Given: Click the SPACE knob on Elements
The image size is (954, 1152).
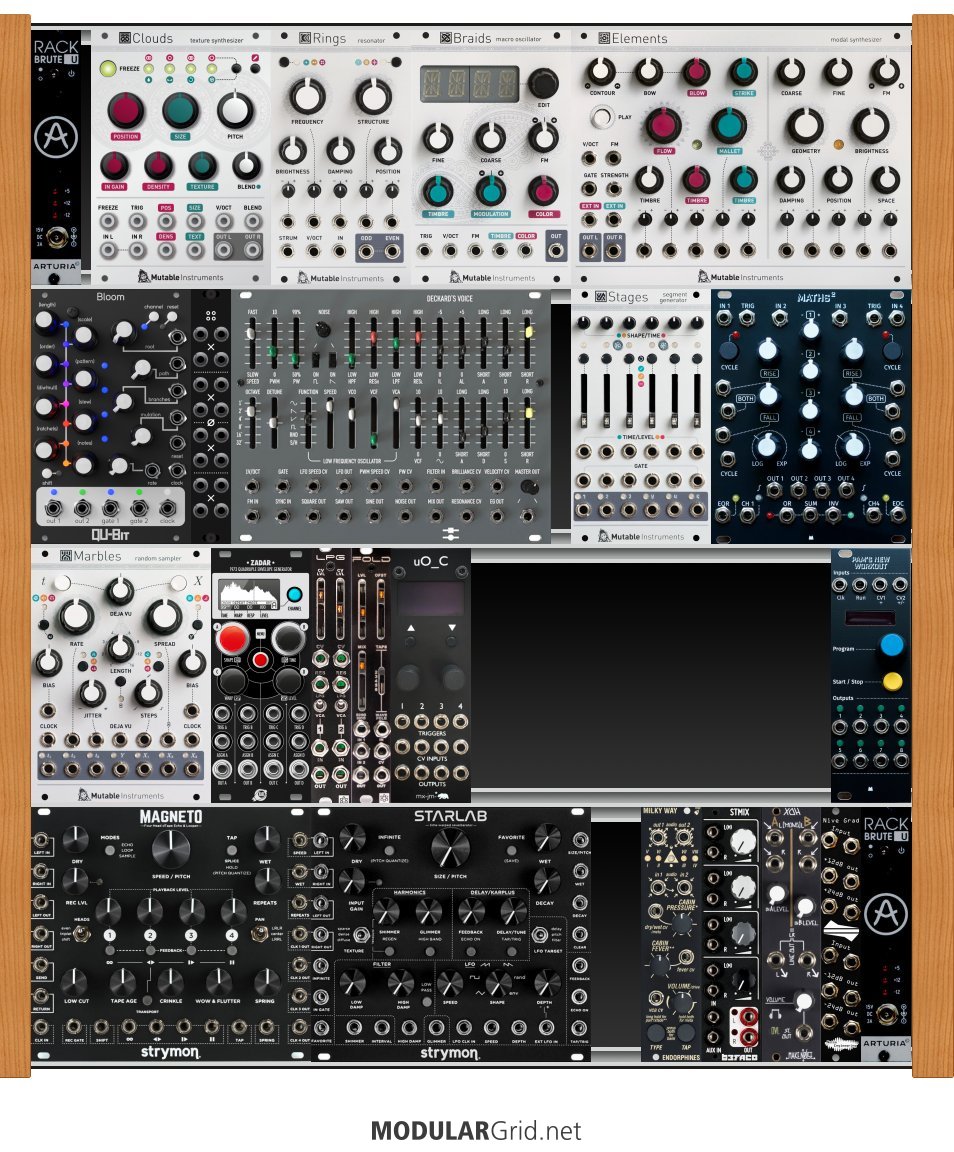Looking at the screenshot, I should coord(886,179).
